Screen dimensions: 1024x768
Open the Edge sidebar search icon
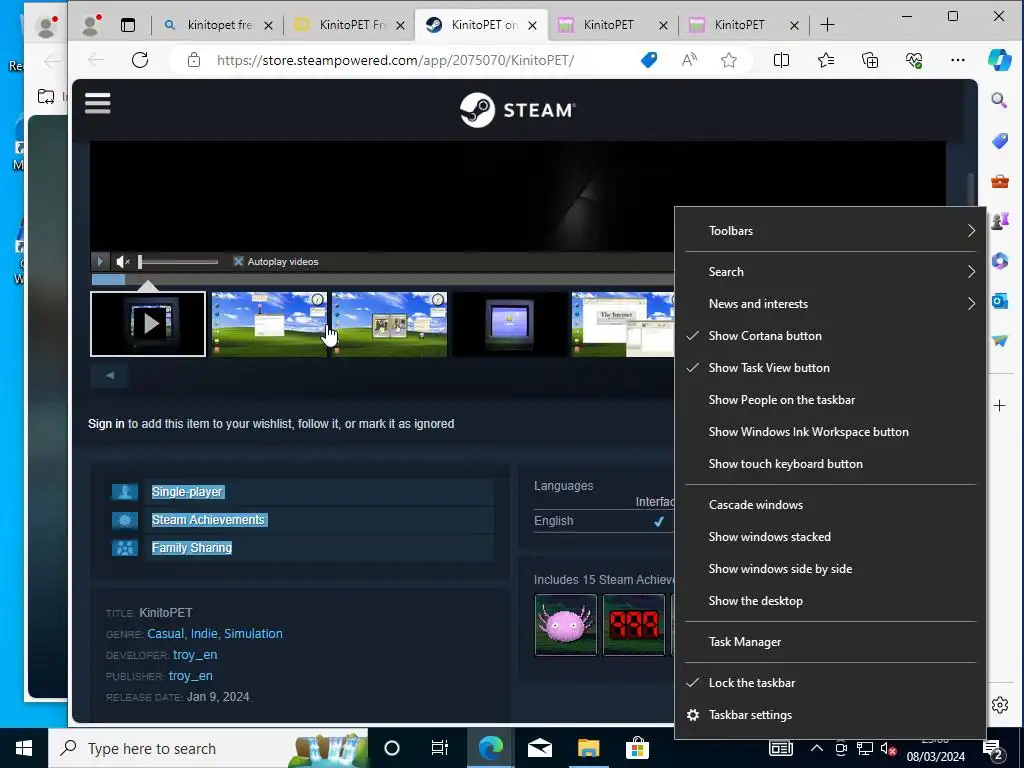[999, 100]
